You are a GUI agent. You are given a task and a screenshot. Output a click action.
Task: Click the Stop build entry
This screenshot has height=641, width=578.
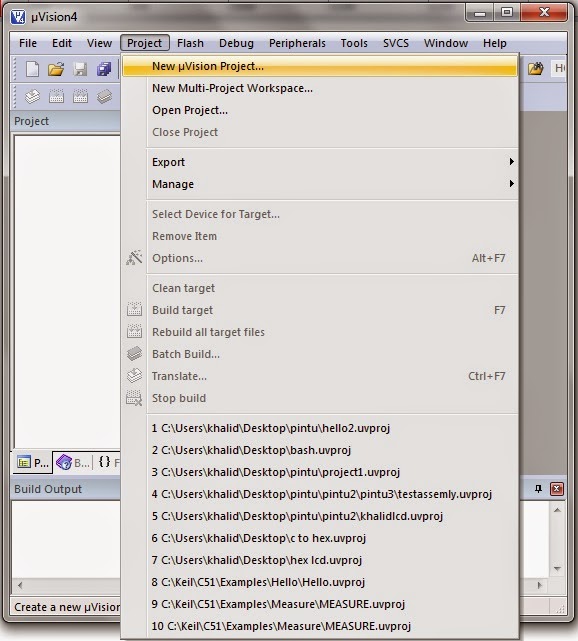point(320,398)
